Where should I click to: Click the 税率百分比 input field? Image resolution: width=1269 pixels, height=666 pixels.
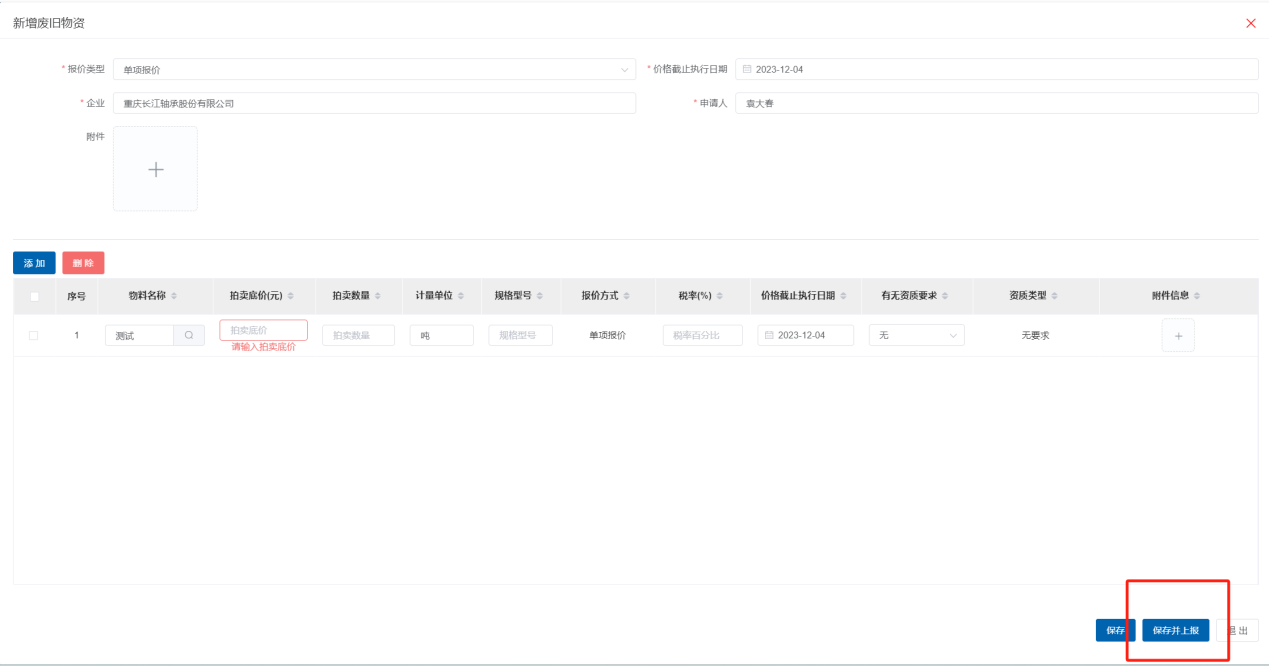click(x=702, y=336)
